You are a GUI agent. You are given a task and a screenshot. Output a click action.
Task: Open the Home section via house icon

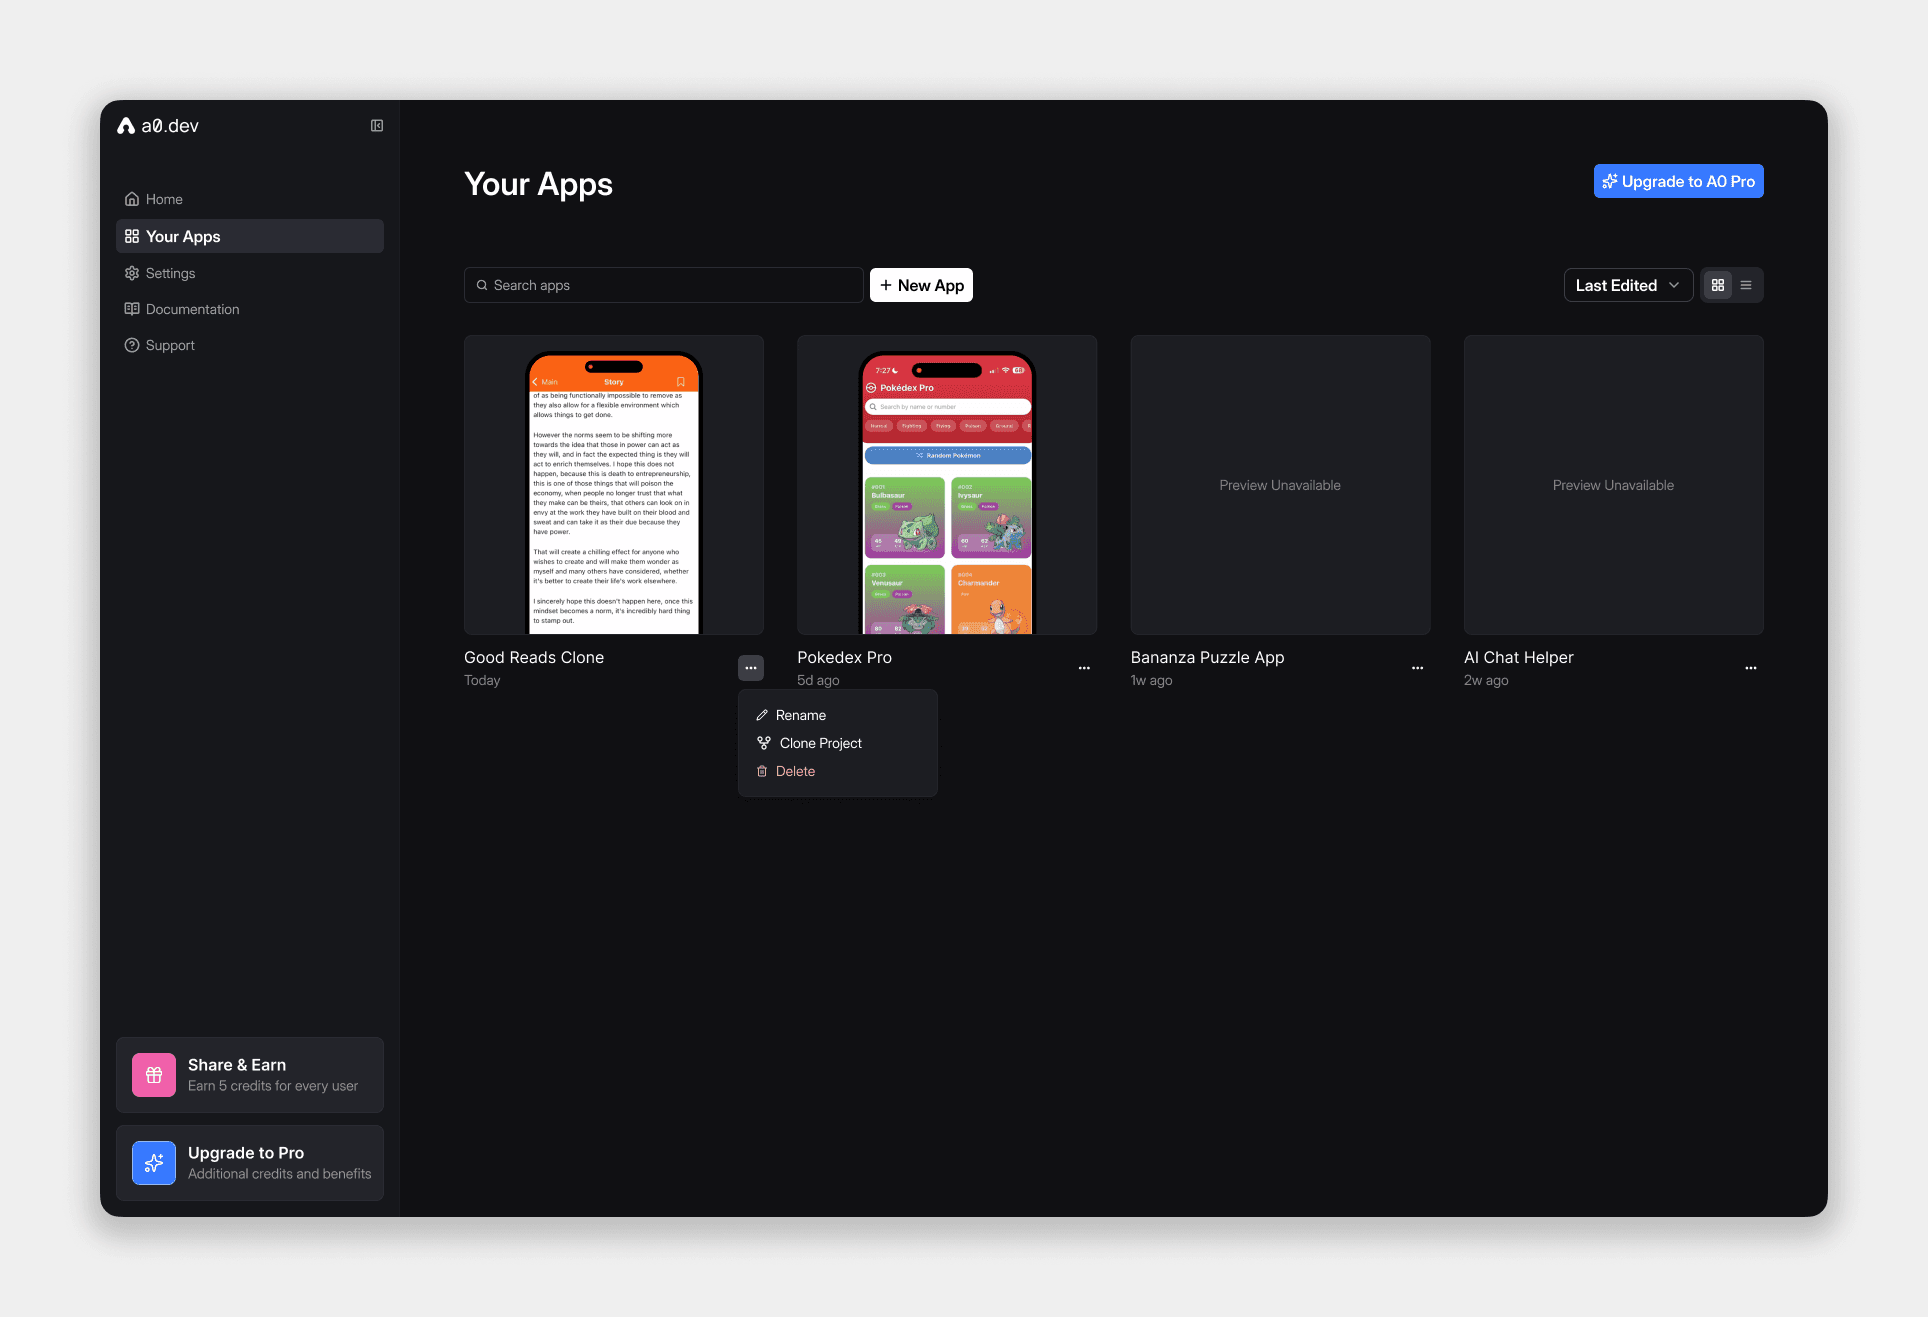(131, 199)
